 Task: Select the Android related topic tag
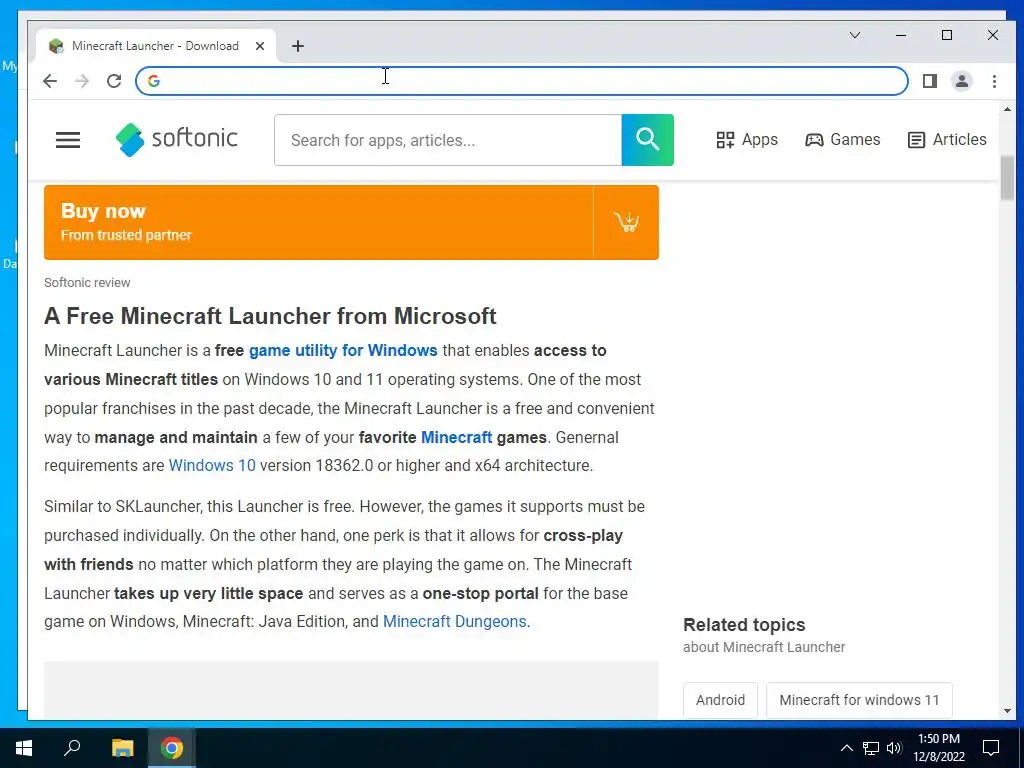coord(720,700)
